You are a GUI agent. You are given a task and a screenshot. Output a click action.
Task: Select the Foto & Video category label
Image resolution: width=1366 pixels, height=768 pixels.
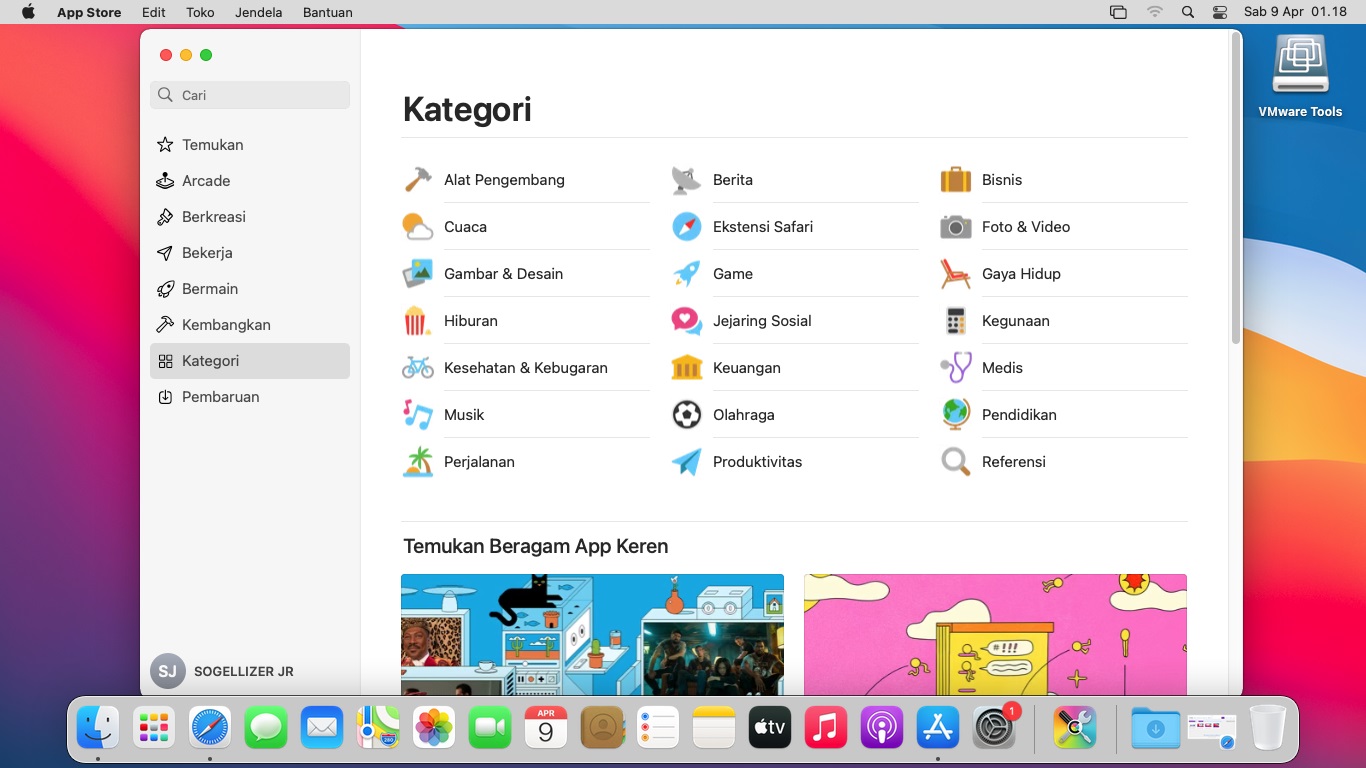click(x=1026, y=227)
